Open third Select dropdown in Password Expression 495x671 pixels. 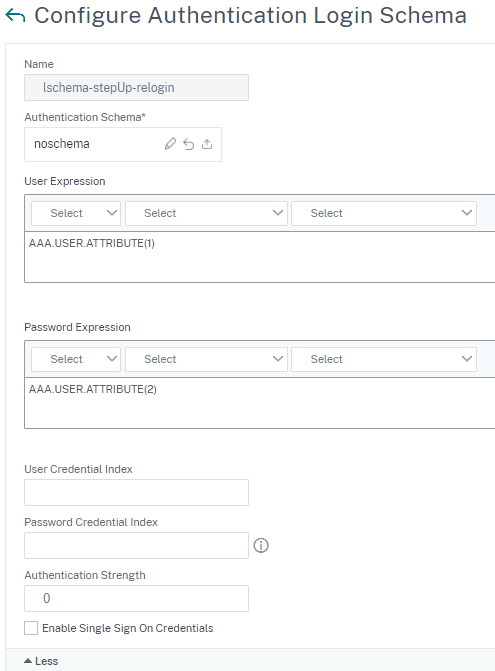pos(384,359)
